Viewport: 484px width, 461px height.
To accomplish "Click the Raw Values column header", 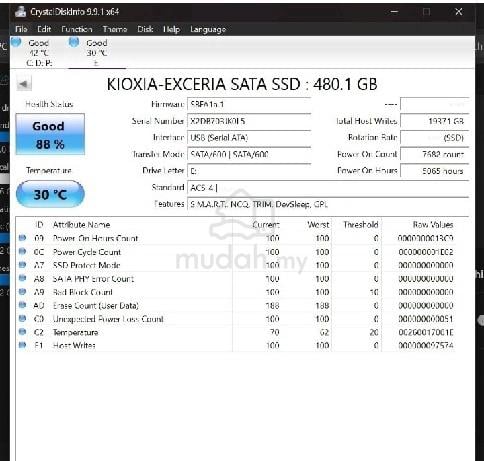I will pos(433,225).
